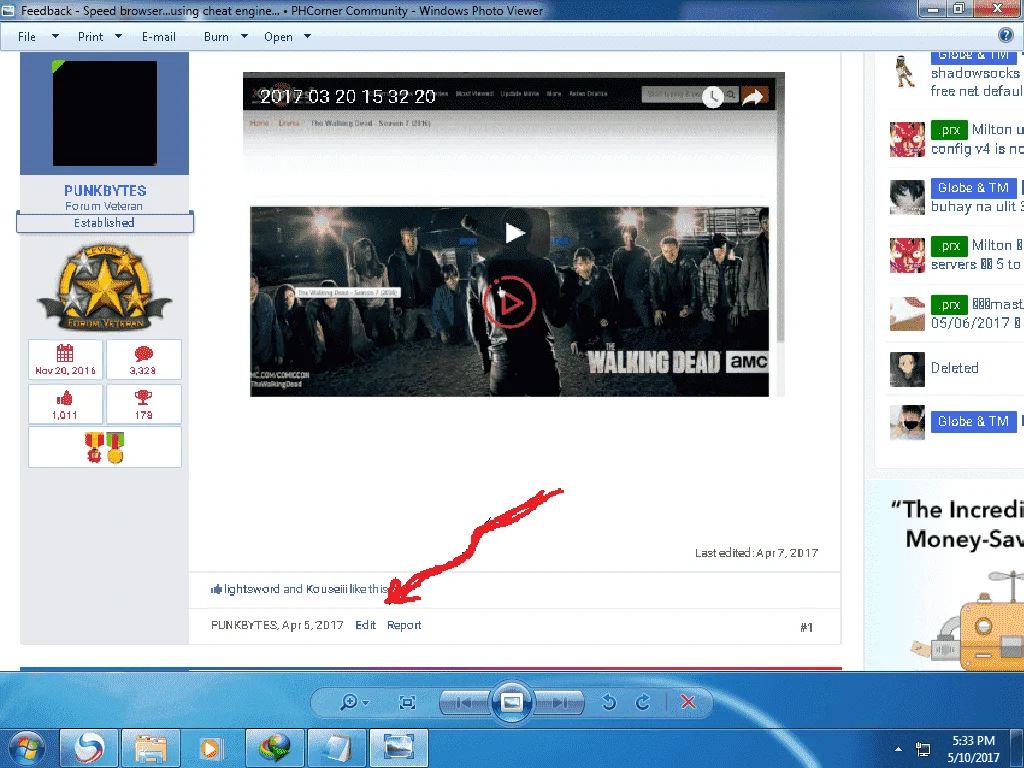
Task: Click the E-mail menu item
Action: 159,37
